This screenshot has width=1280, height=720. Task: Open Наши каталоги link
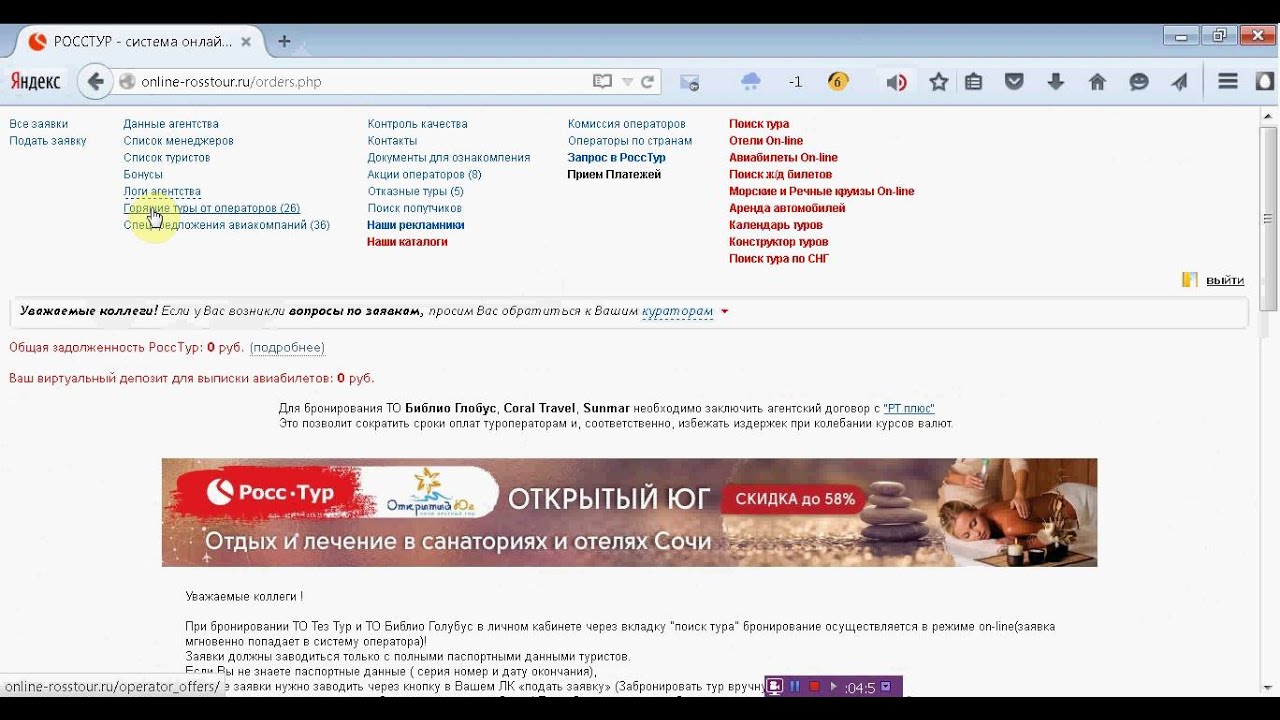point(407,242)
